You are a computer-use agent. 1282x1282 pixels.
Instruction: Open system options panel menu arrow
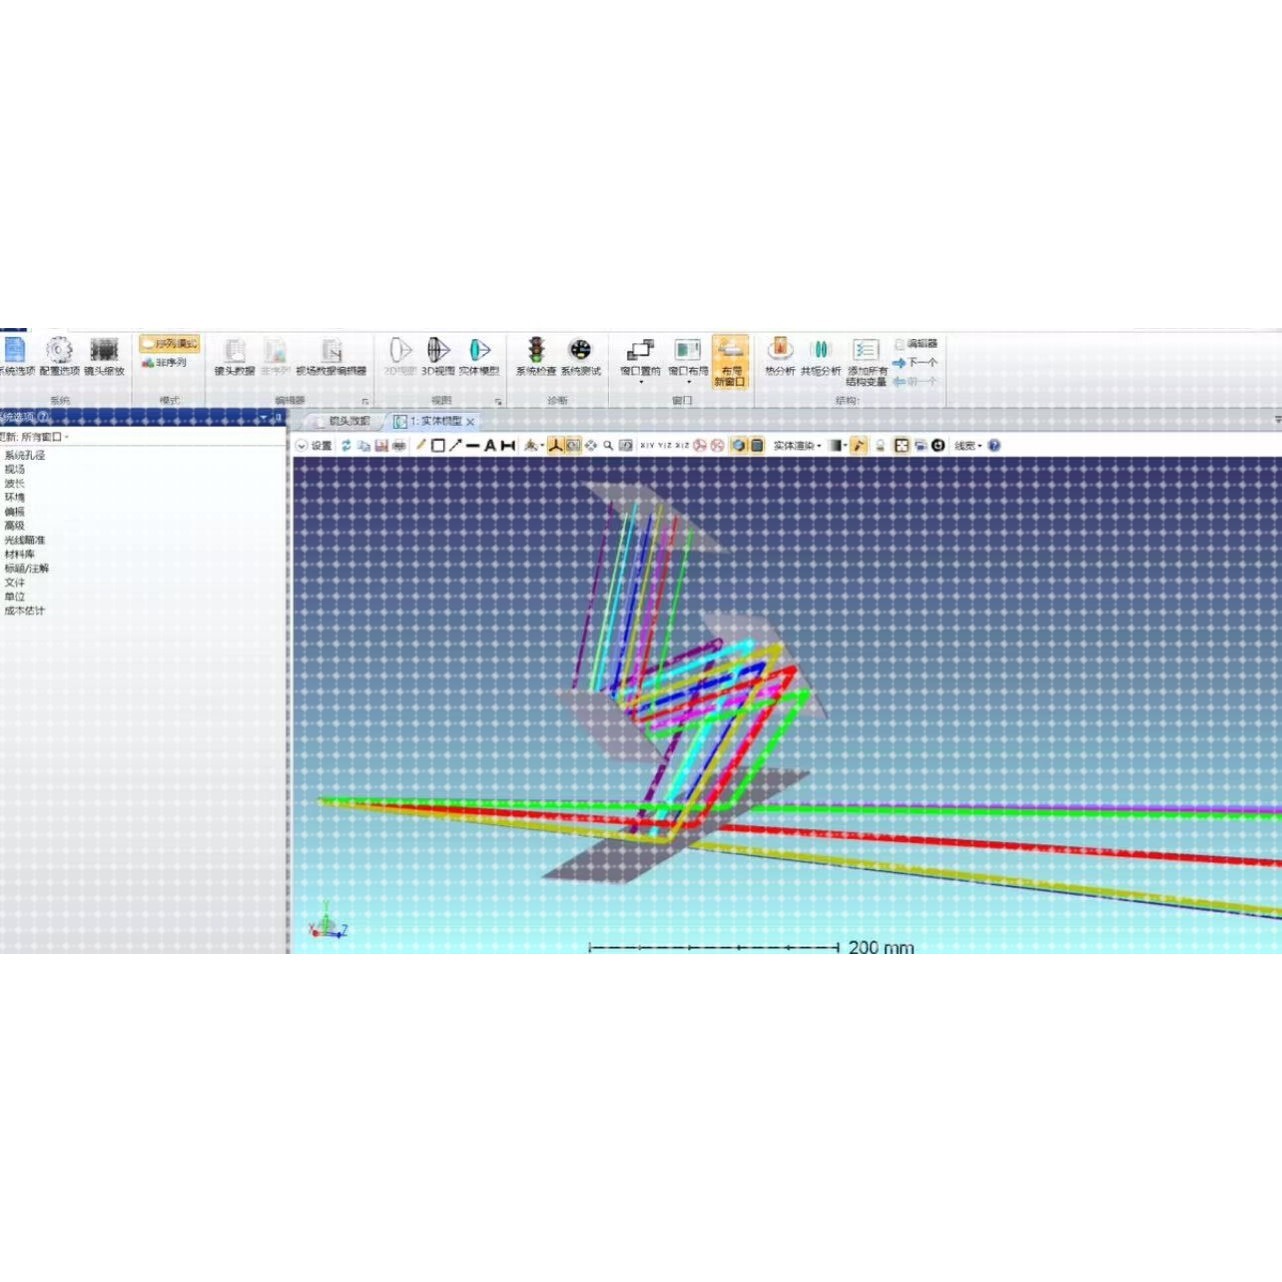tap(265, 418)
